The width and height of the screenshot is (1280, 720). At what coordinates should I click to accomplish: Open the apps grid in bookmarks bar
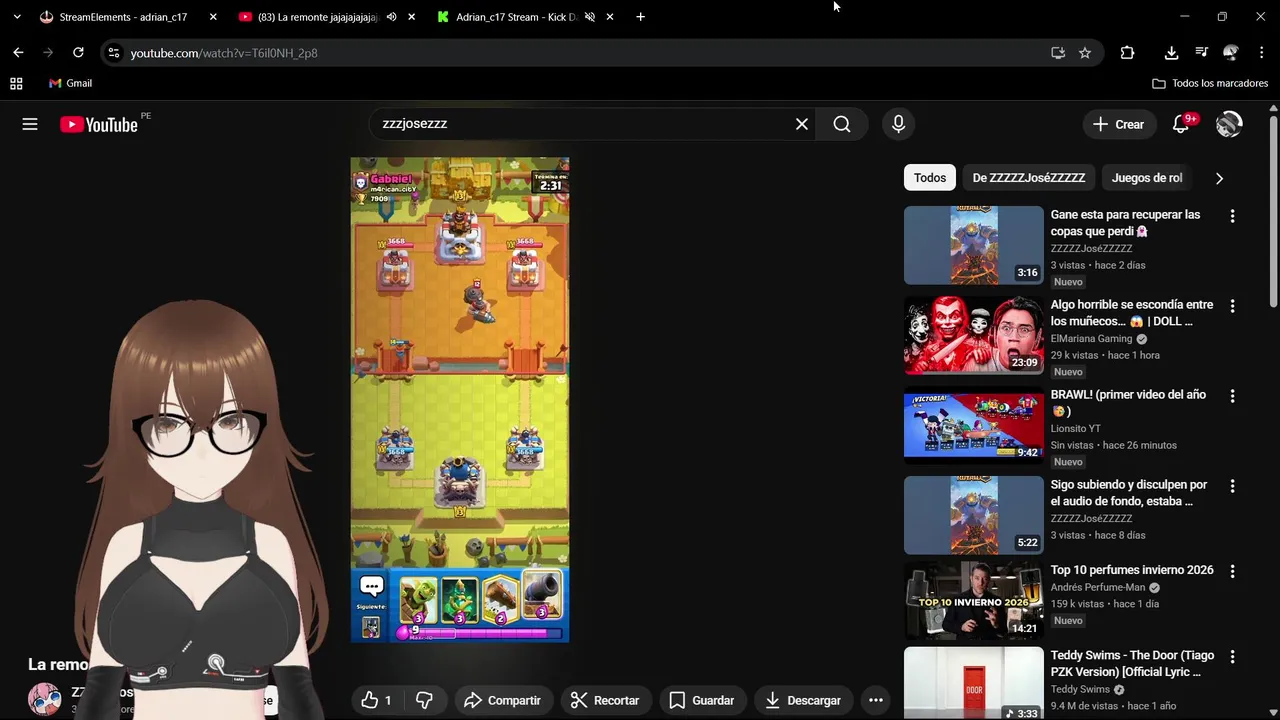16,83
